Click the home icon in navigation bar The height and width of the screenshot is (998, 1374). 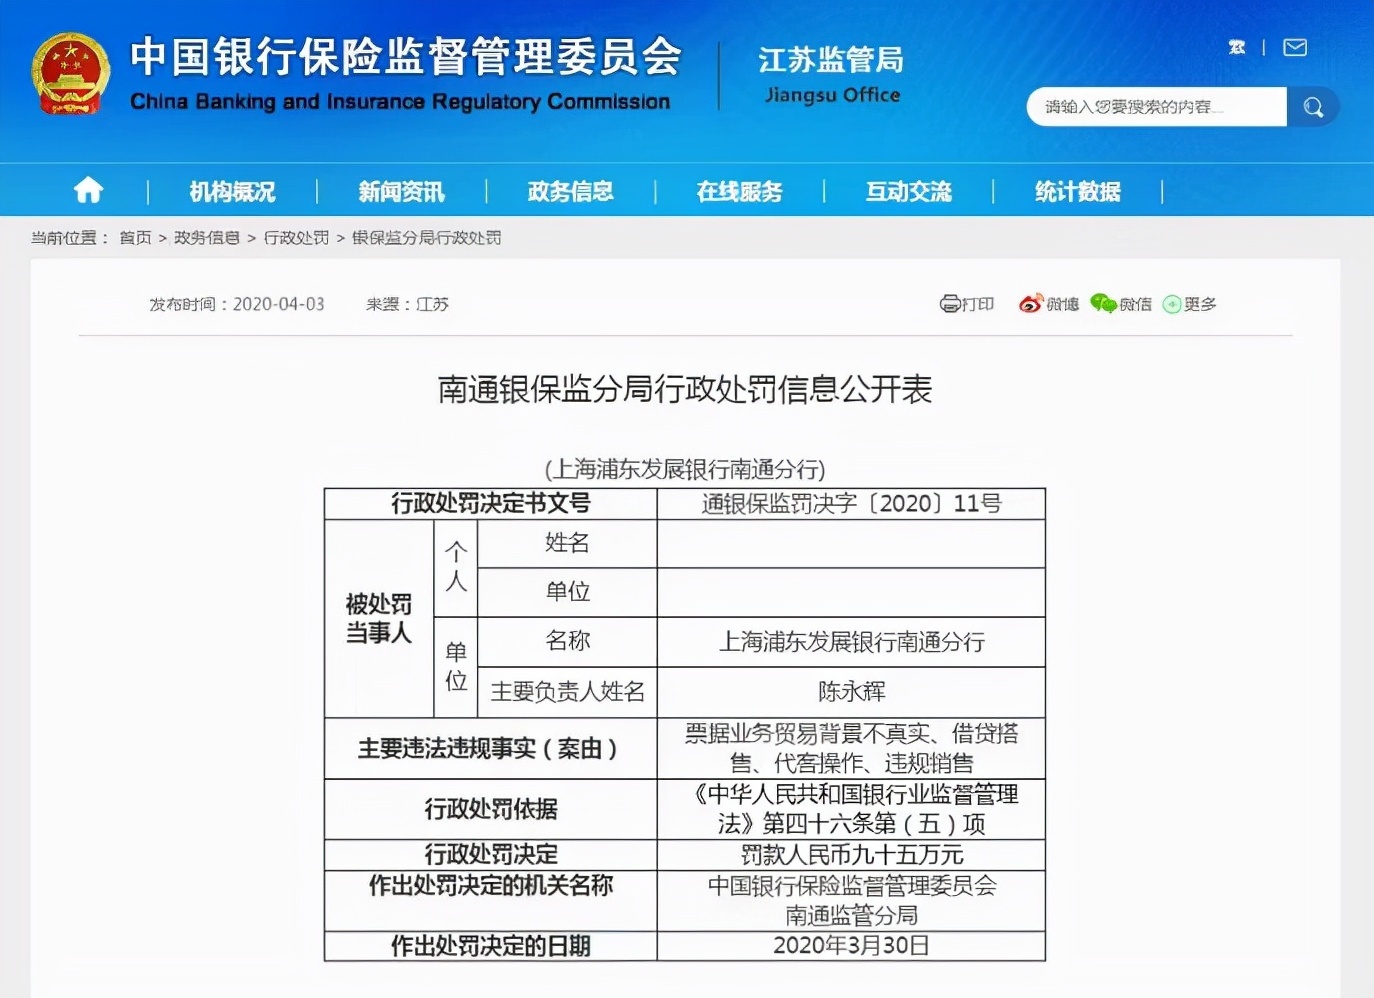point(88,190)
